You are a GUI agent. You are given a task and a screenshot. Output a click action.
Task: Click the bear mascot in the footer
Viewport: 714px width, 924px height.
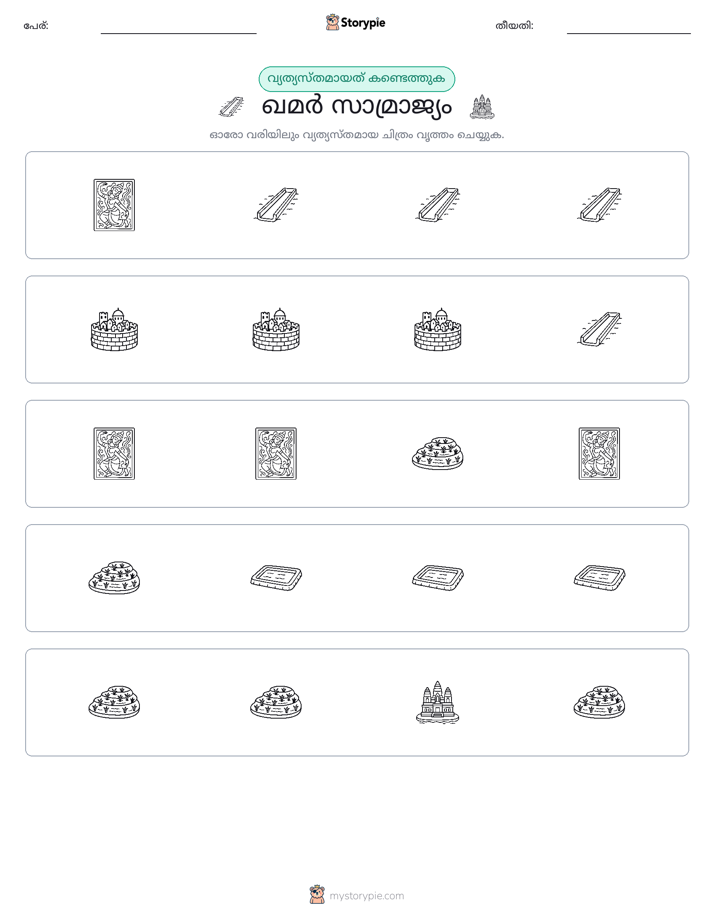(x=317, y=895)
